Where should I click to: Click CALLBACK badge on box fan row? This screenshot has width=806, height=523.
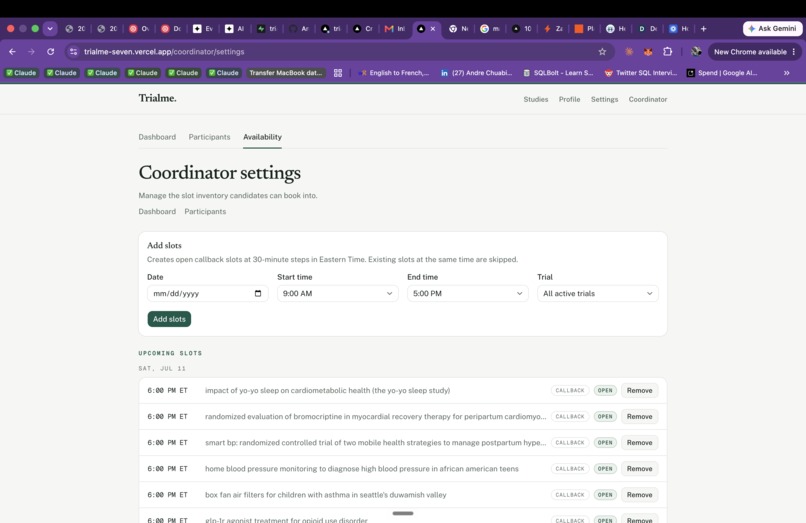coord(570,495)
